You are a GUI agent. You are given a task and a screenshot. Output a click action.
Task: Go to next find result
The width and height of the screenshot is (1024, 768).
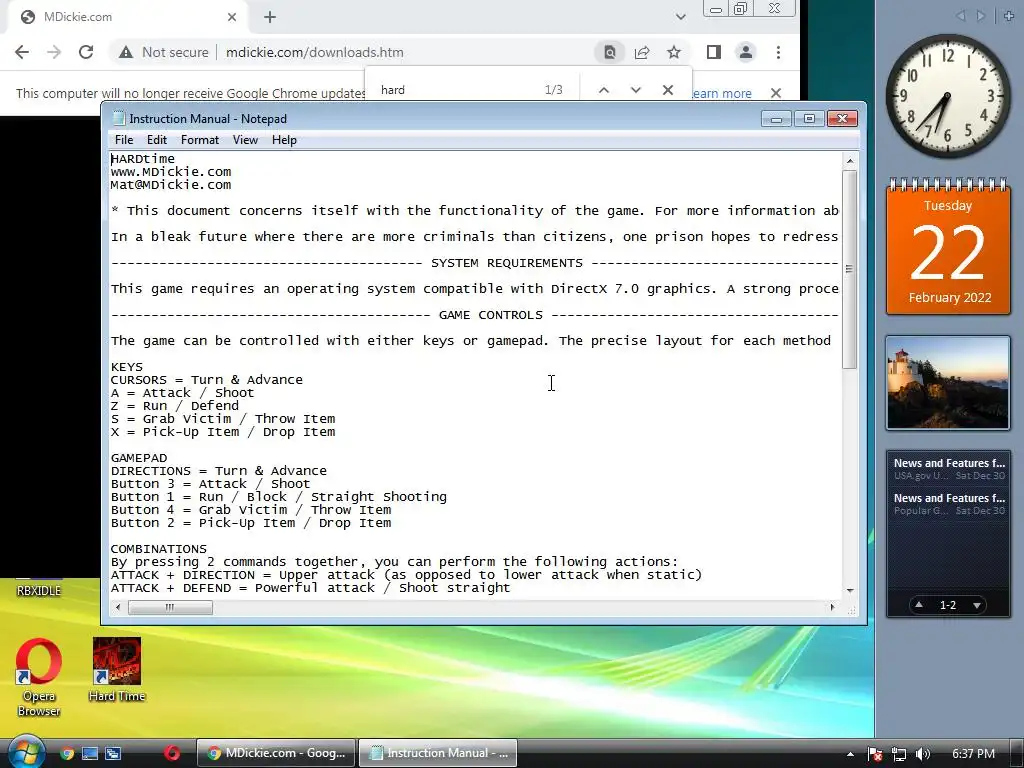point(635,90)
